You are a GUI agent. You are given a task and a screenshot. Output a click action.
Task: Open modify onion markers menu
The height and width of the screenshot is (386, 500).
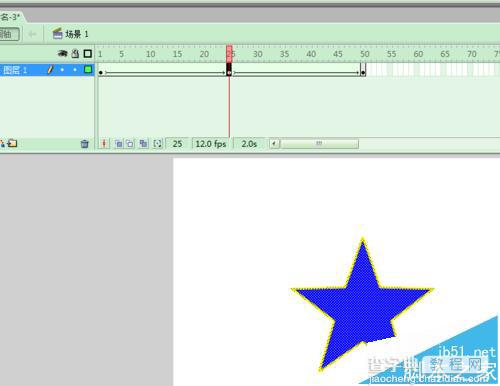157,144
